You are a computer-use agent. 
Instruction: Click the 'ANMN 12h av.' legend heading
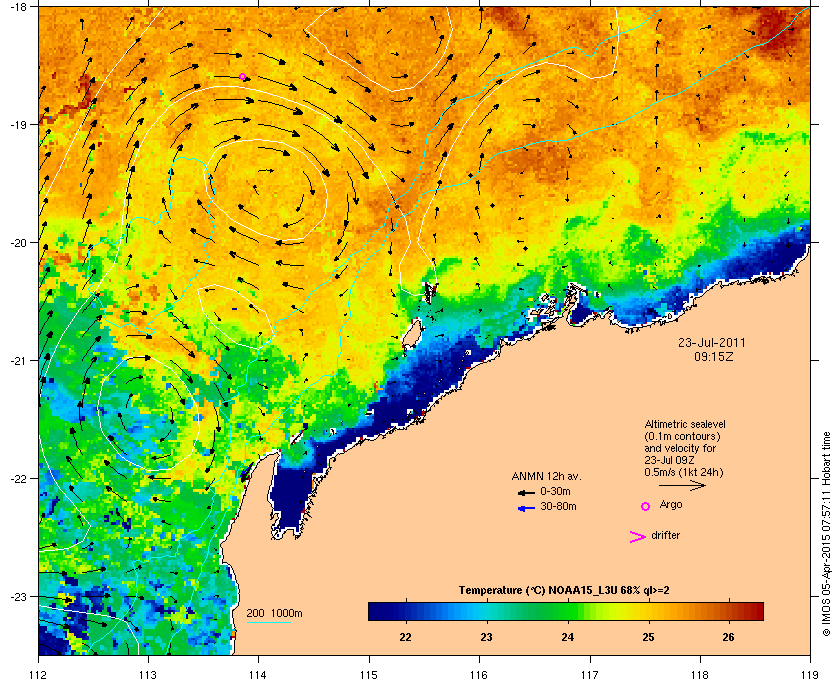[546, 476]
